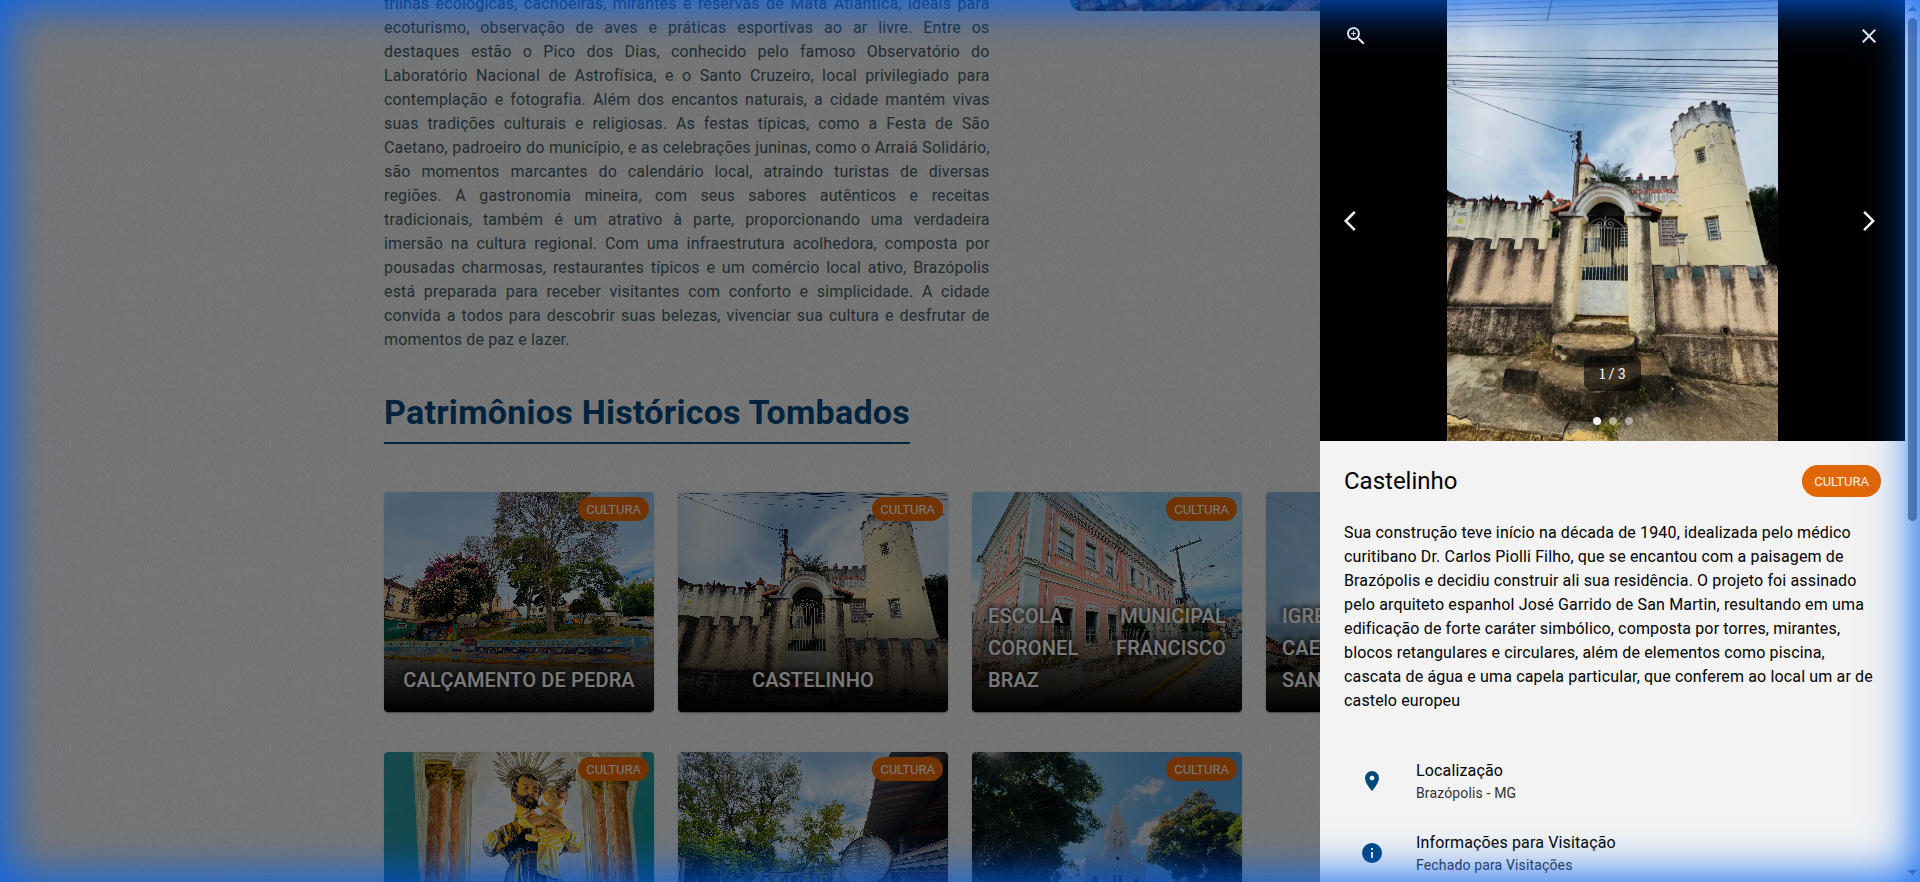
Task: Click the main Castelinho photo in viewer
Action: pyautogui.click(x=1612, y=220)
